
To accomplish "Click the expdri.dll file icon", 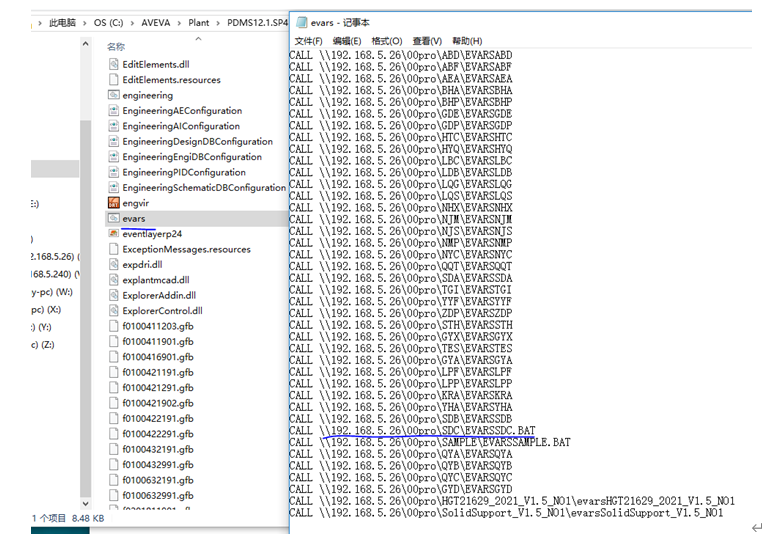I will [x=114, y=264].
